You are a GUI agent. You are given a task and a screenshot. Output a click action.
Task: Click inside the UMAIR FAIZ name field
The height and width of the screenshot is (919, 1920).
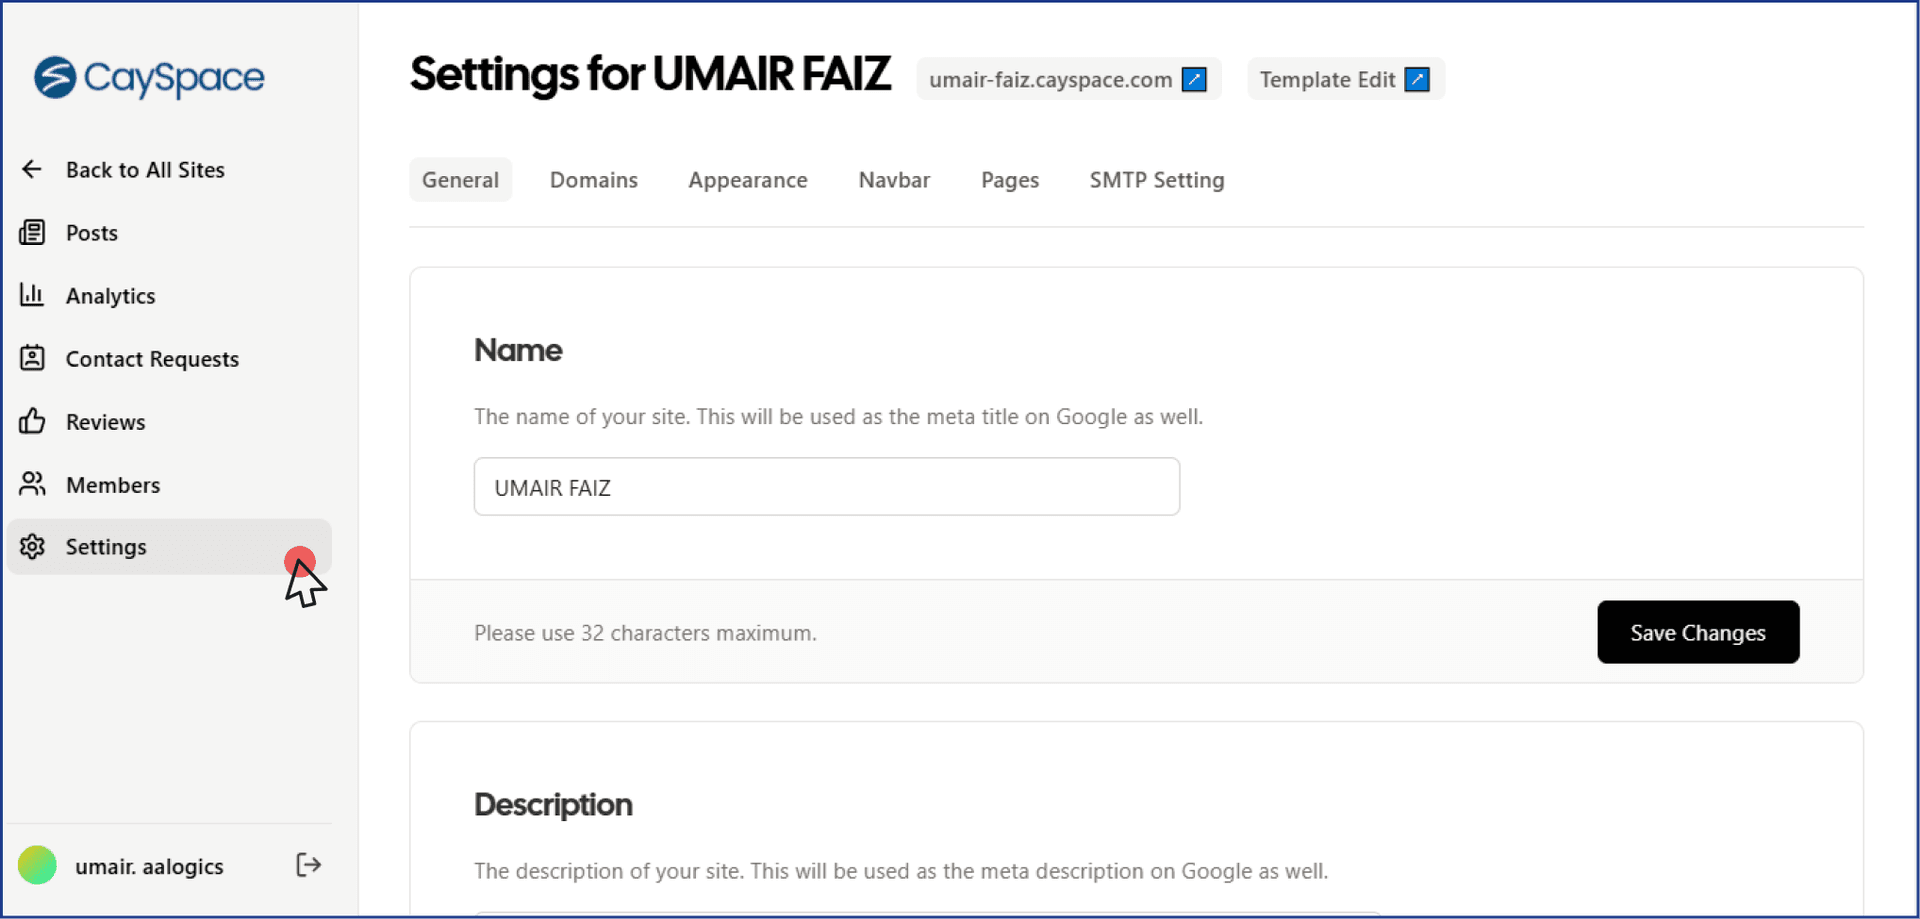point(826,487)
